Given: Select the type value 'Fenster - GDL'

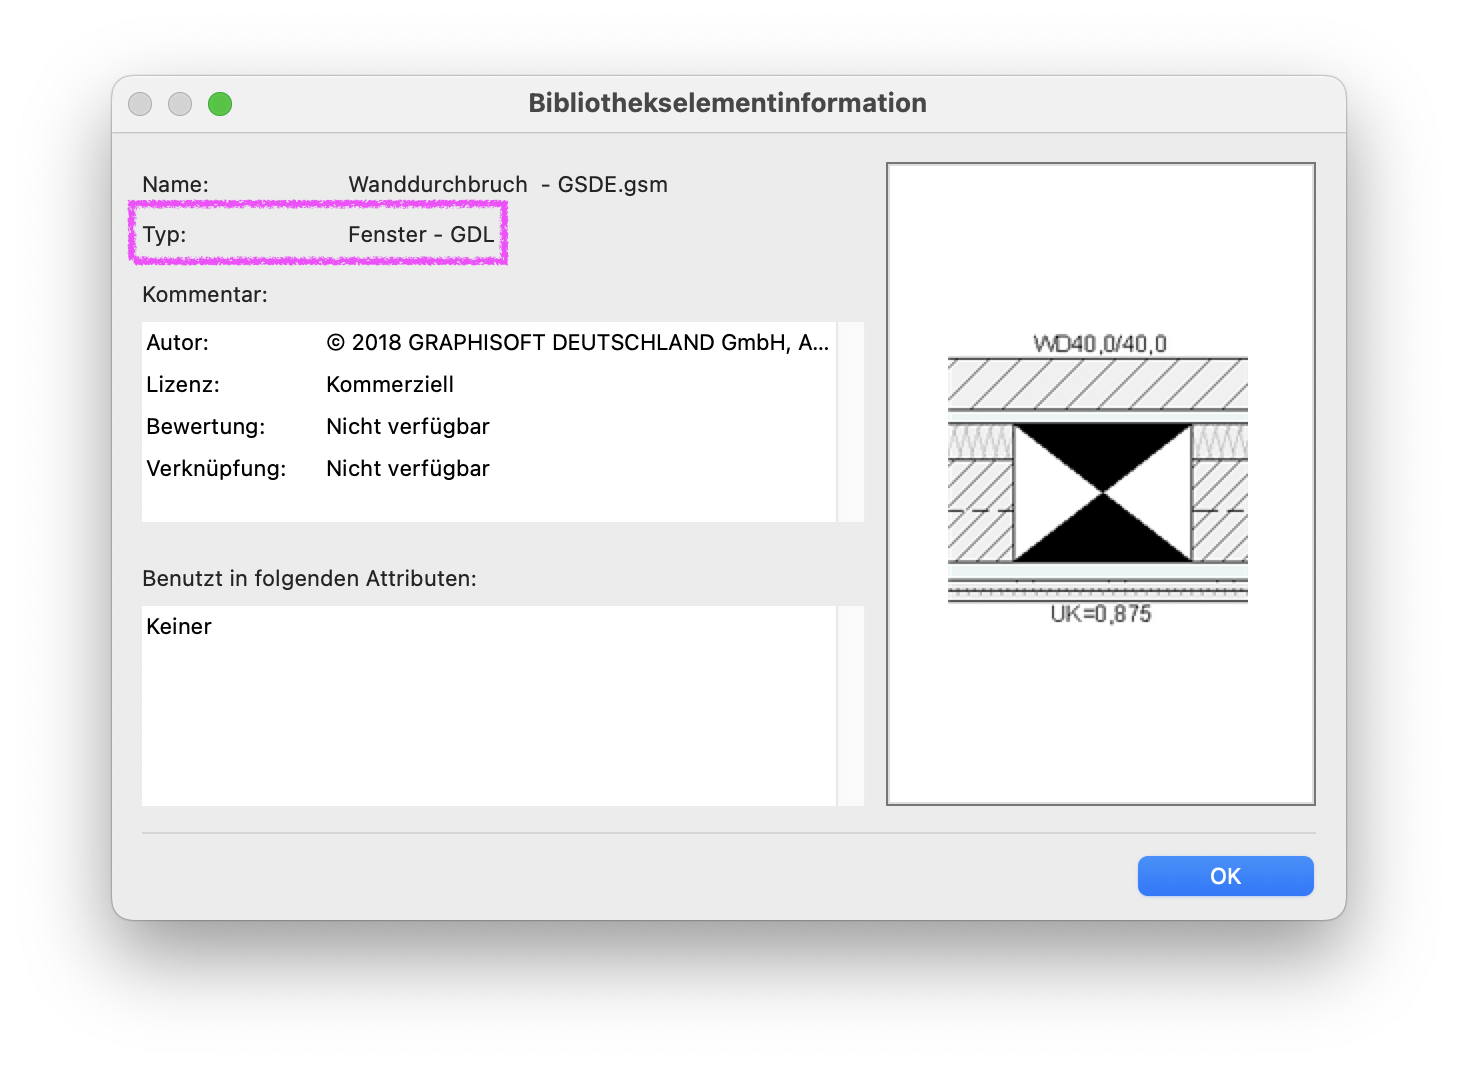Looking at the screenshot, I should pyautogui.click(x=421, y=235).
